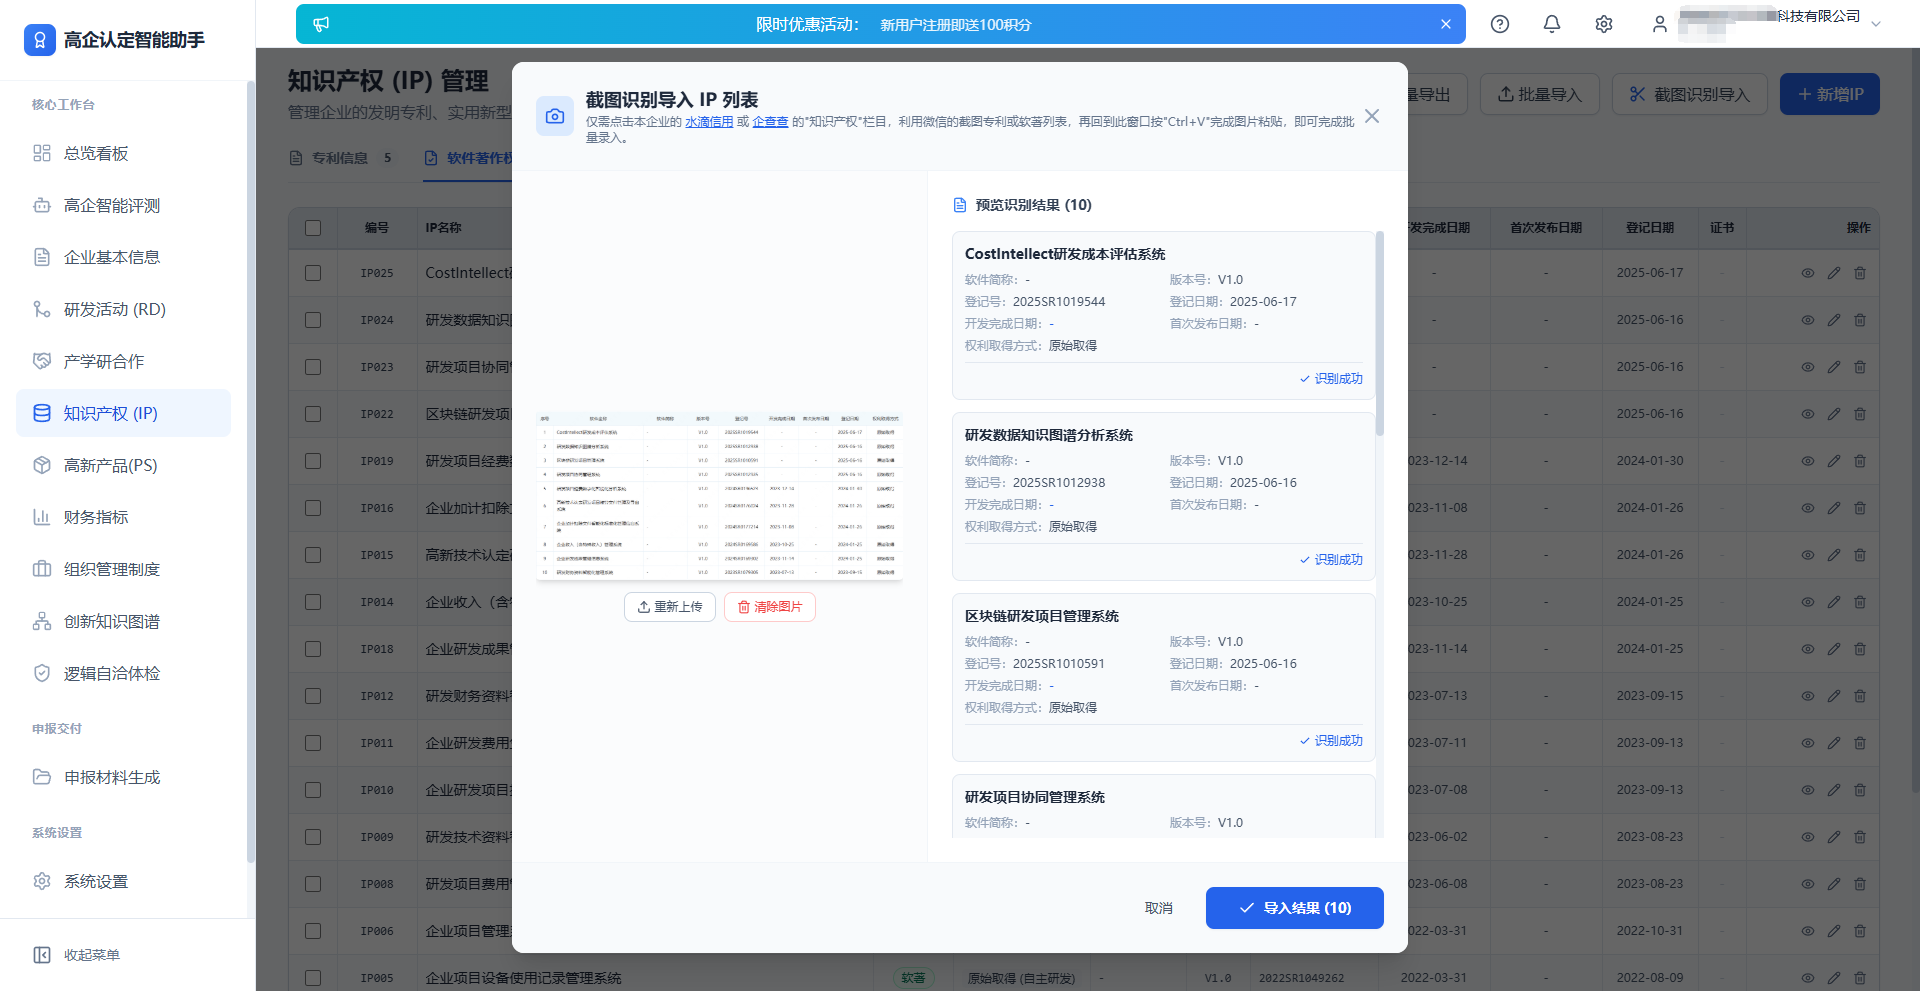The width and height of the screenshot is (1920, 991).
Task: Click the results list scrollbar
Action: coord(1380,333)
